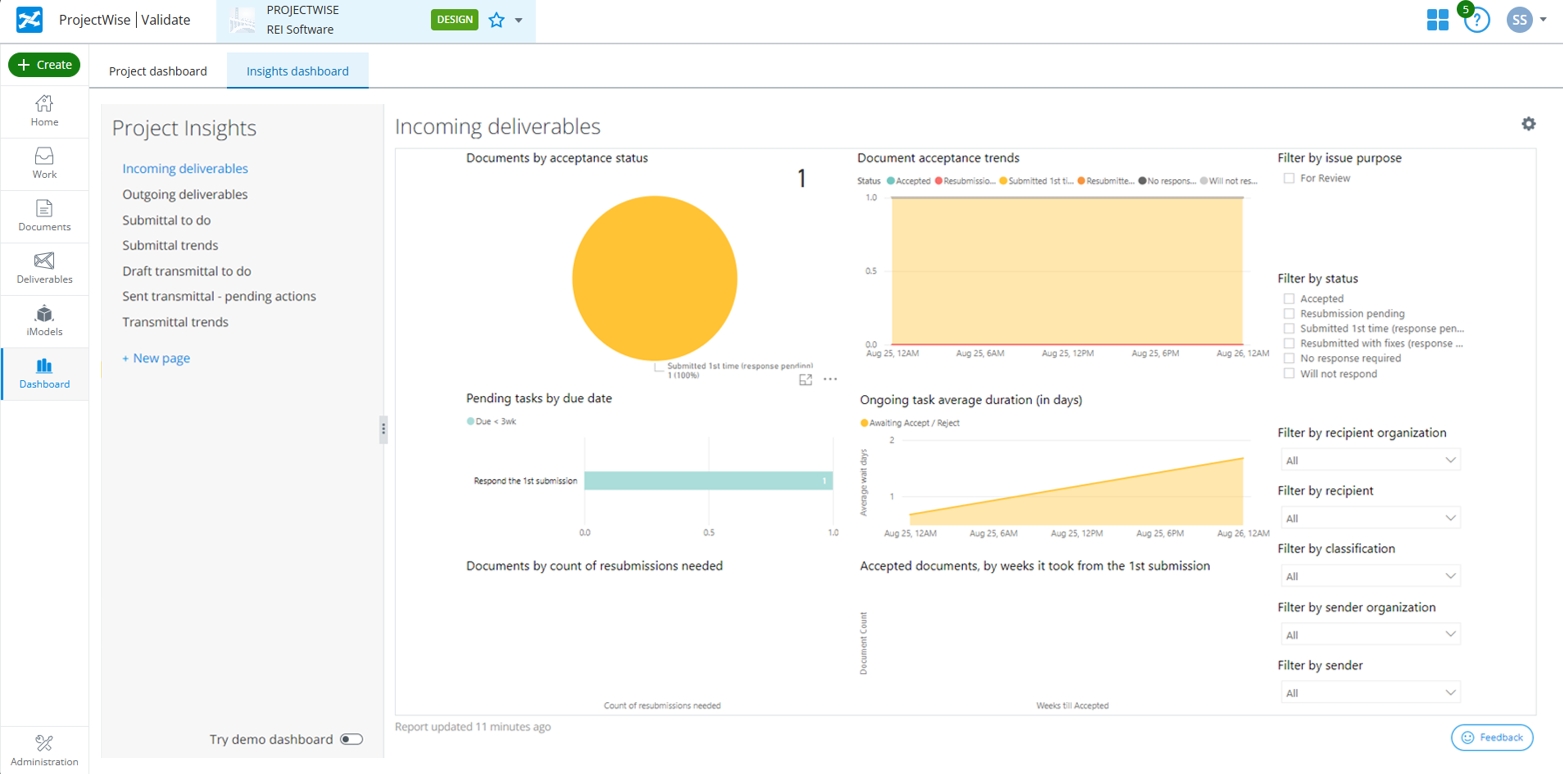Expand the project selector dropdown arrow
This screenshot has width=1563, height=774.
pos(518,21)
